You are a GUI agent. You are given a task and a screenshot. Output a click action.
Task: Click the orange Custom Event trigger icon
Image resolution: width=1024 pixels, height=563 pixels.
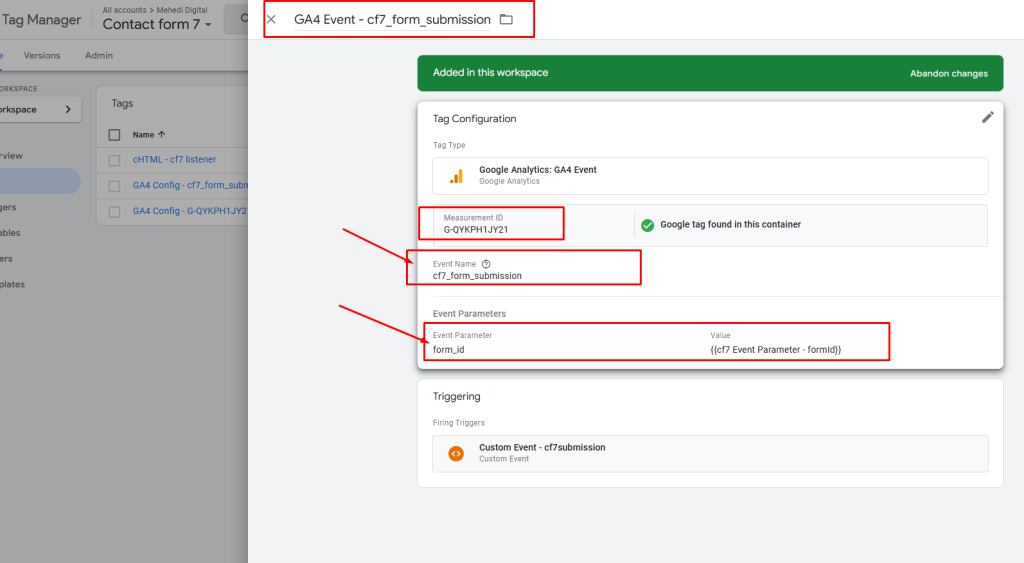[x=456, y=453]
